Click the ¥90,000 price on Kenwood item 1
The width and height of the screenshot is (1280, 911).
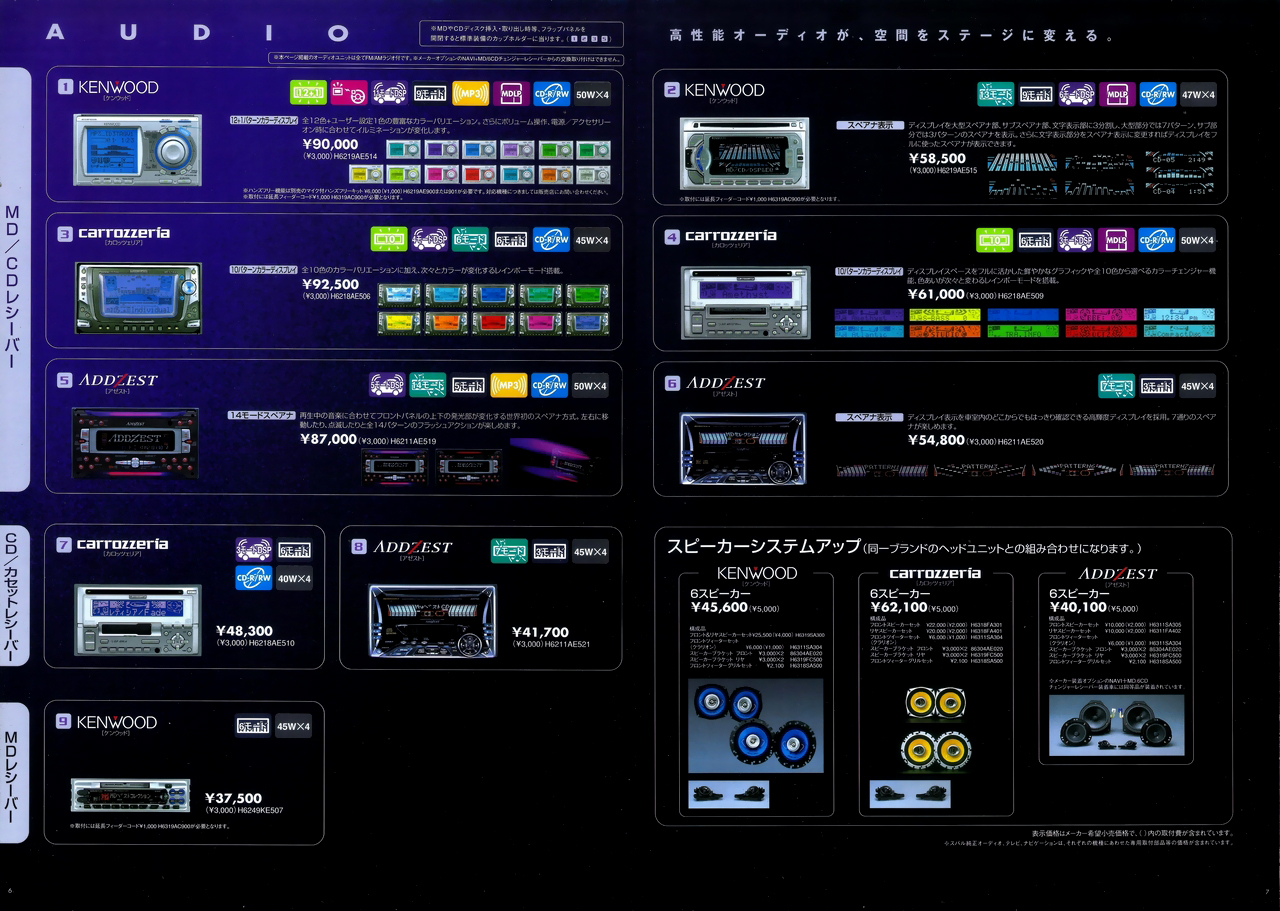[x=330, y=144]
